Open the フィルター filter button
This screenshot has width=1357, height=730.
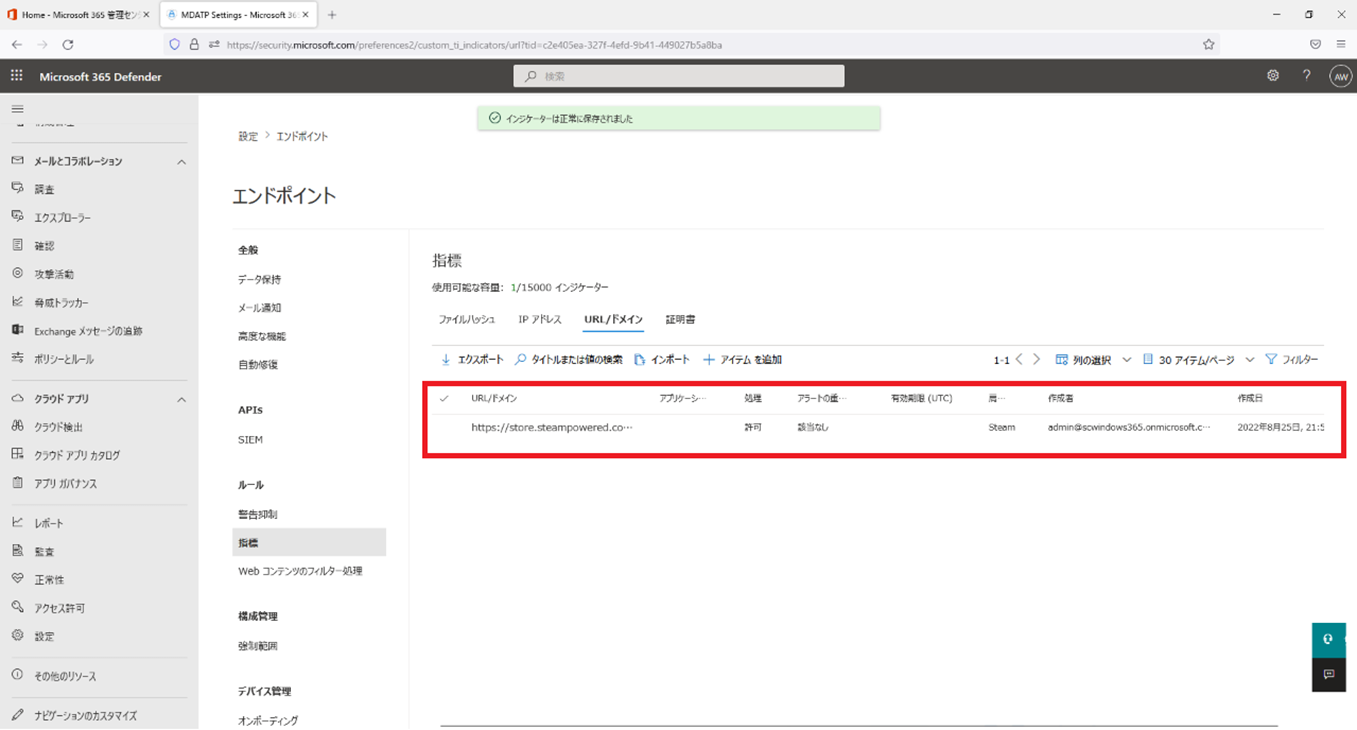(x=1291, y=360)
